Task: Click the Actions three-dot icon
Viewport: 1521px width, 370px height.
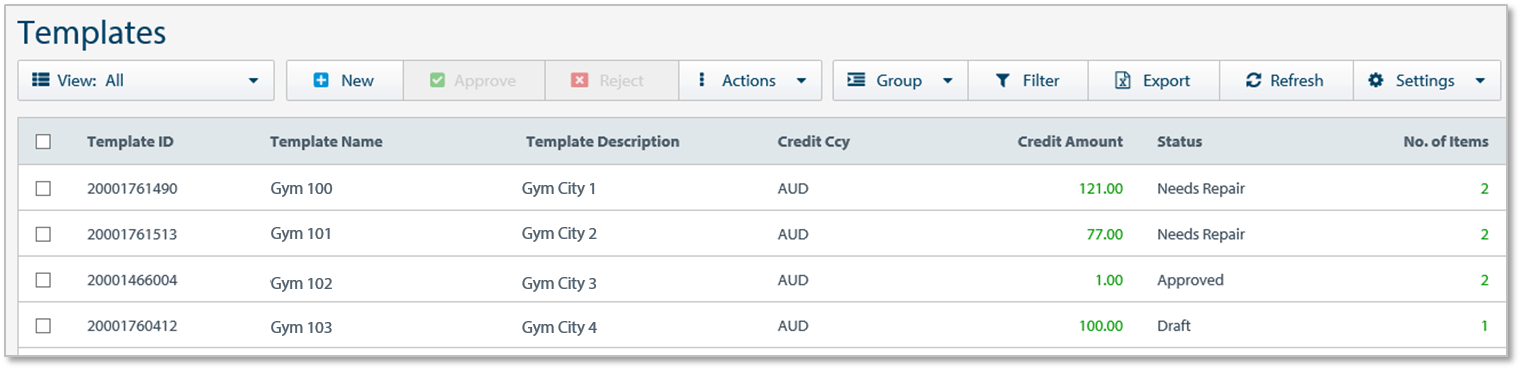Action: (702, 81)
